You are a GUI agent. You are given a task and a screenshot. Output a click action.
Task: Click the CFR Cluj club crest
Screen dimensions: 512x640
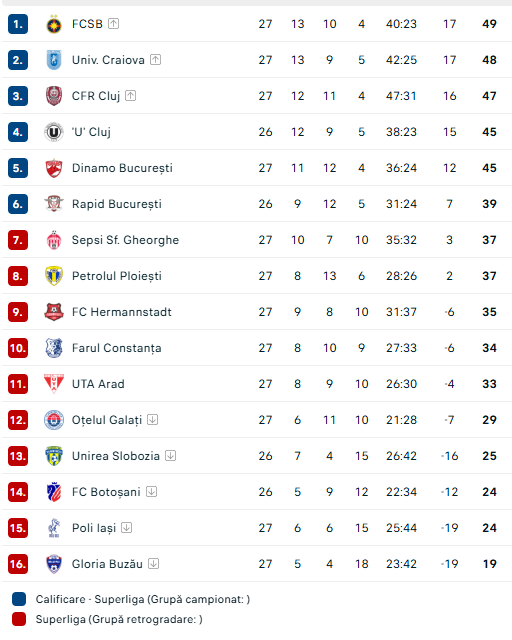tap(53, 96)
